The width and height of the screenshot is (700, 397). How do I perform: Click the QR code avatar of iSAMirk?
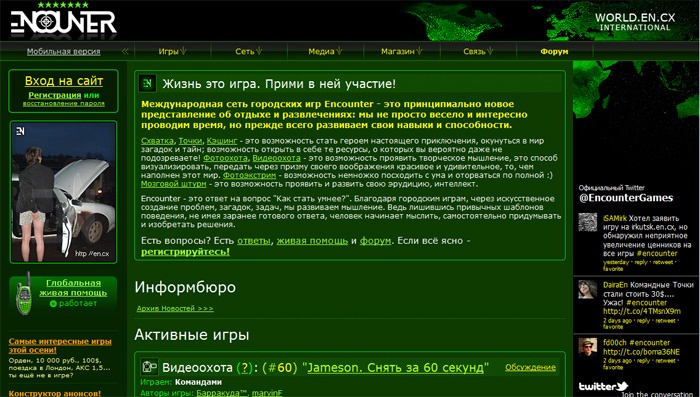click(588, 222)
